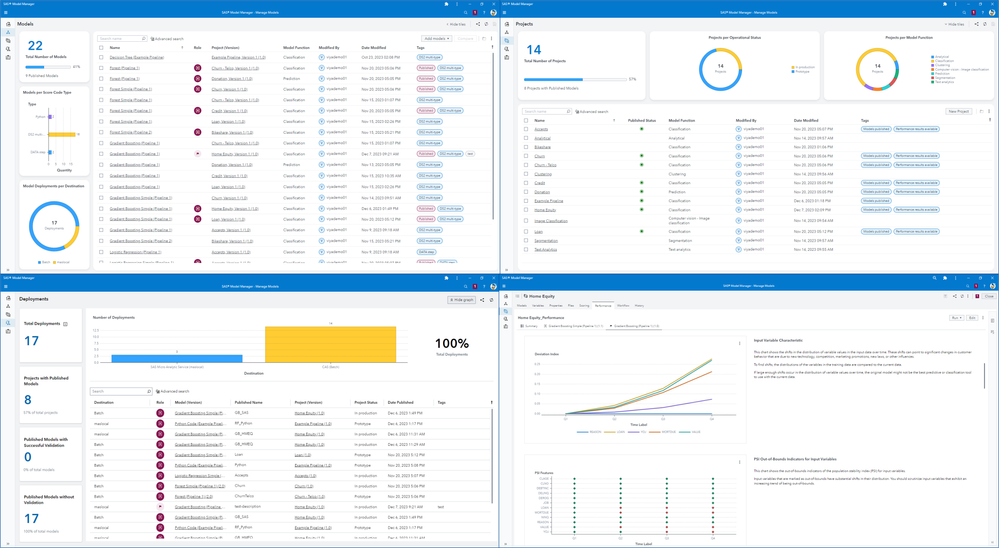Collapse the tiles with Hide tiles in Projects
Image resolution: width=999 pixels, height=548 pixels.
pyautogui.click(x=955, y=24)
